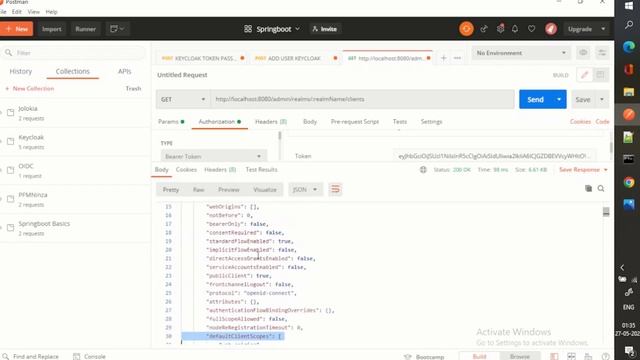640x360 pixels.
Task: Click the pencil edit icon near BUILD
Action: (584, 75)
